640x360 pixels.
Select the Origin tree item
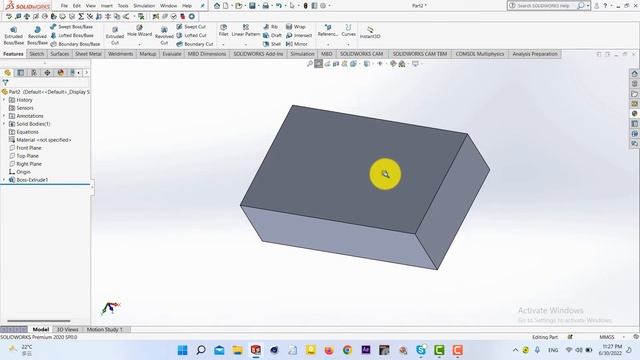coord(20,172)
